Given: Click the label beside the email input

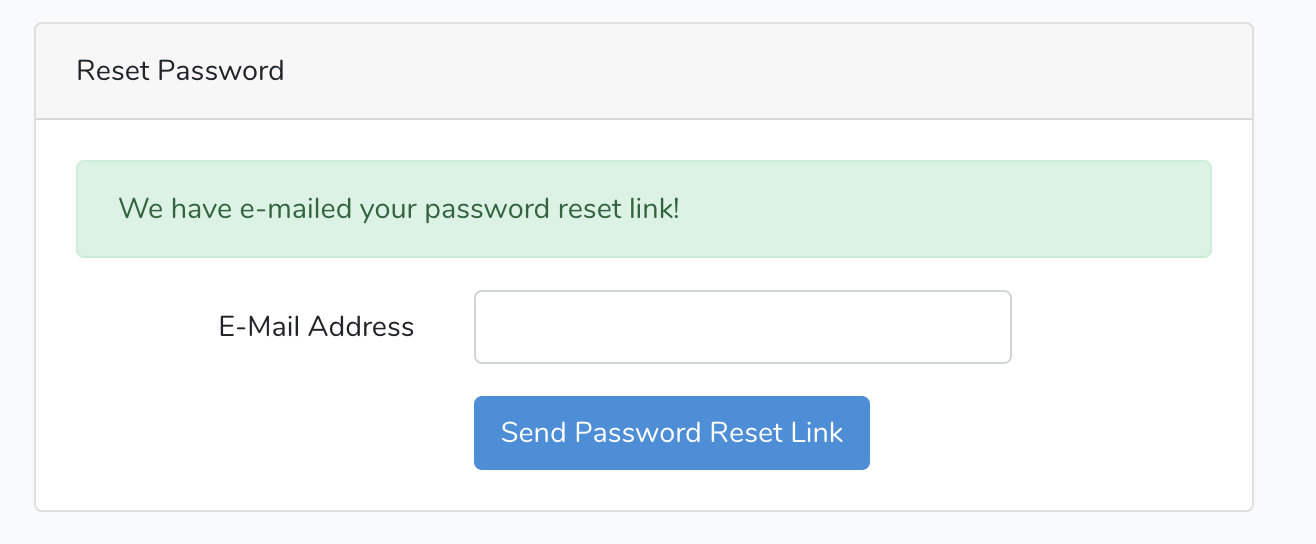Looking at the screenshot, I should pos(316,327).
